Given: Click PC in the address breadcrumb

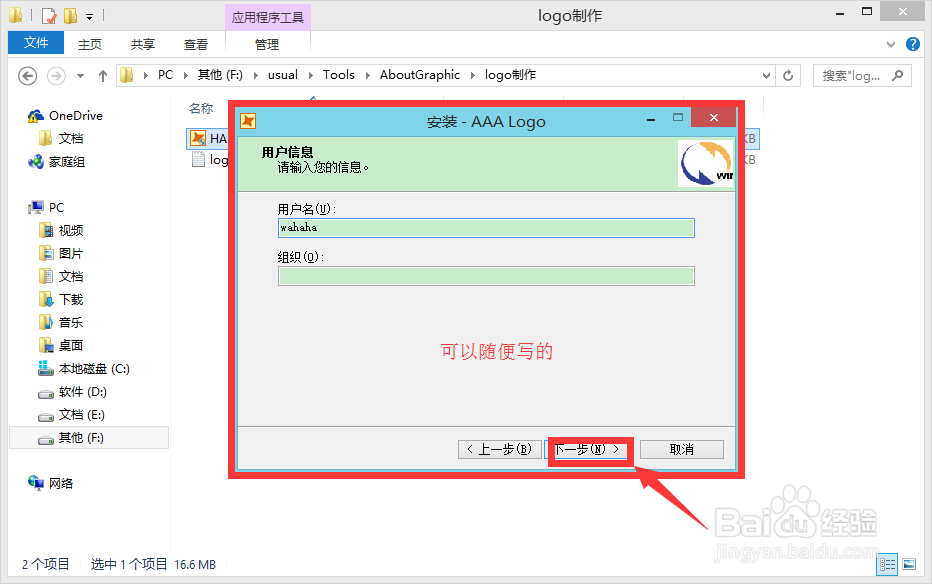Looking at the screenshot, I should (x=165, y=75).
